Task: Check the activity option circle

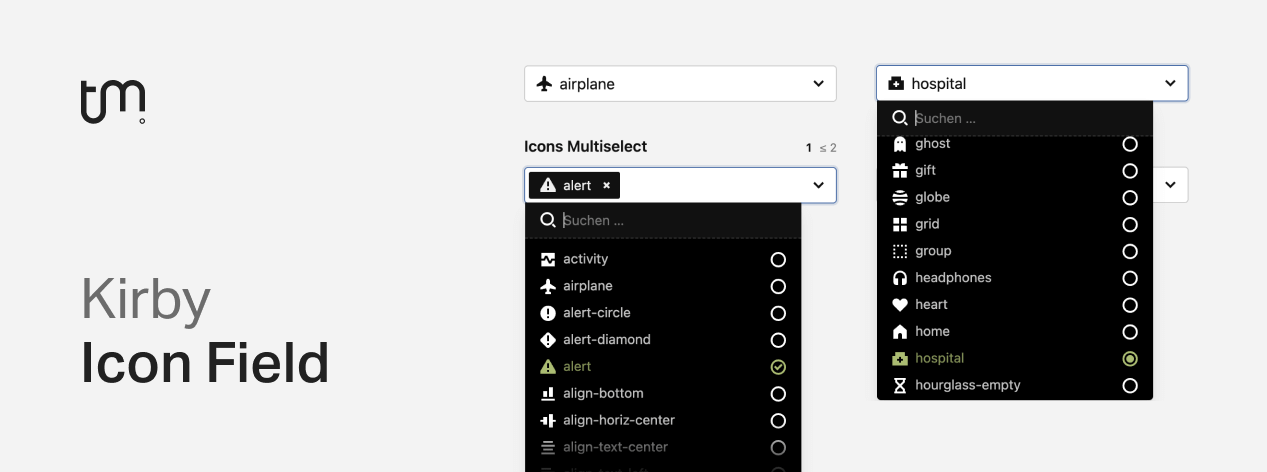Action: 778,260
